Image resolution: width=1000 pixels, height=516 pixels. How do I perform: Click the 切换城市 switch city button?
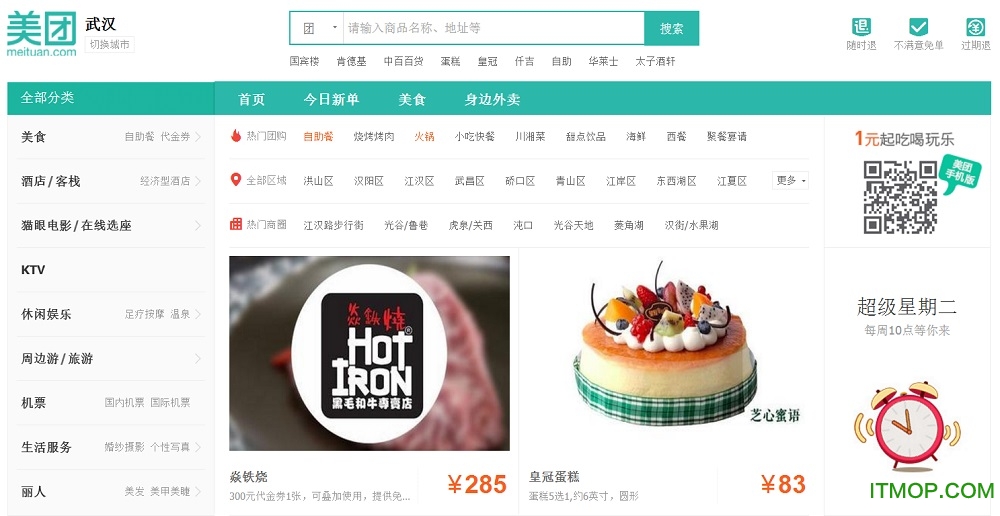[x=110, y=45]
